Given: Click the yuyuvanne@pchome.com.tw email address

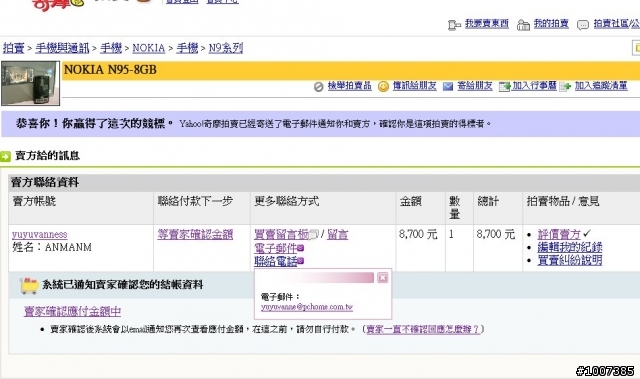Looking at the screenshot, I should coord(307,307).
